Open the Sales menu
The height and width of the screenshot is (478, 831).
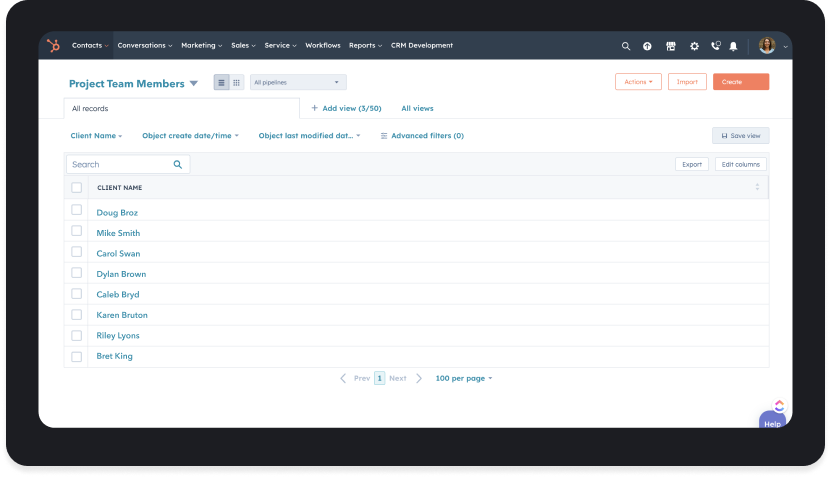tap(243, 46)
